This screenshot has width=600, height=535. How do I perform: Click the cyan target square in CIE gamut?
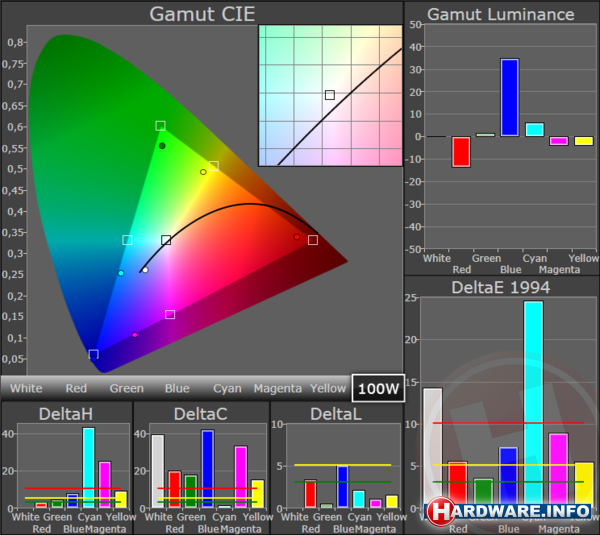pyautogui.click(x=127, y=240)
